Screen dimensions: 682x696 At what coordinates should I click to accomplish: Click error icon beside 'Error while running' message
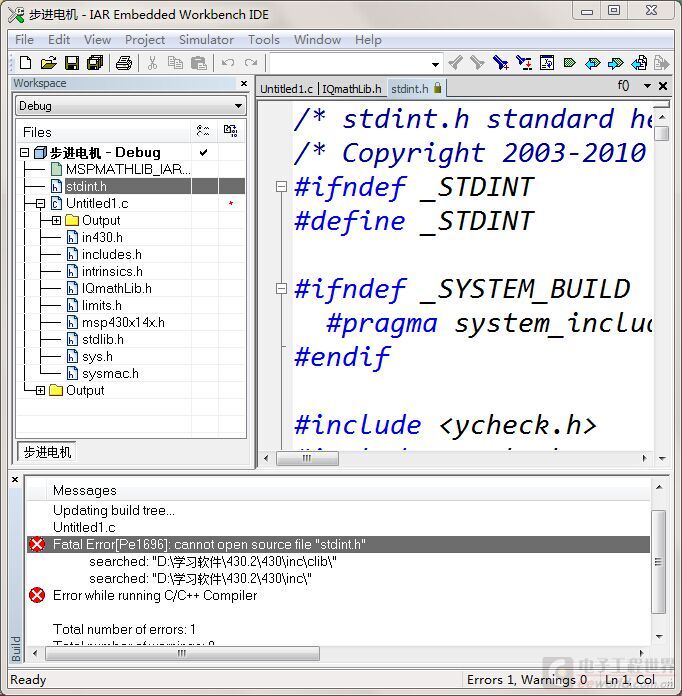tap(37, 595)
